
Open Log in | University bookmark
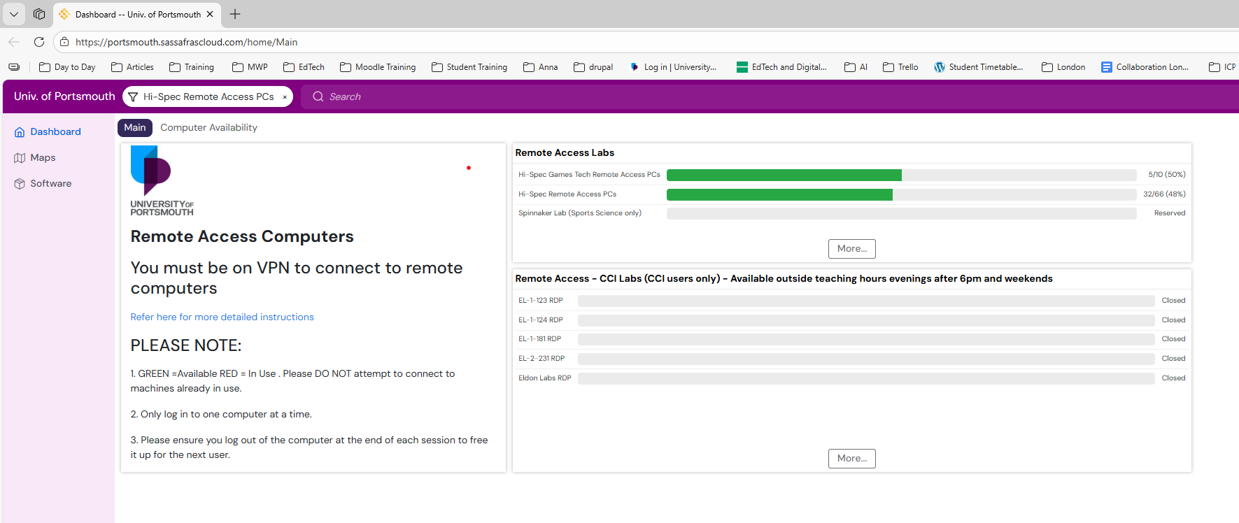pyautogui.click(x=673, y=67)
